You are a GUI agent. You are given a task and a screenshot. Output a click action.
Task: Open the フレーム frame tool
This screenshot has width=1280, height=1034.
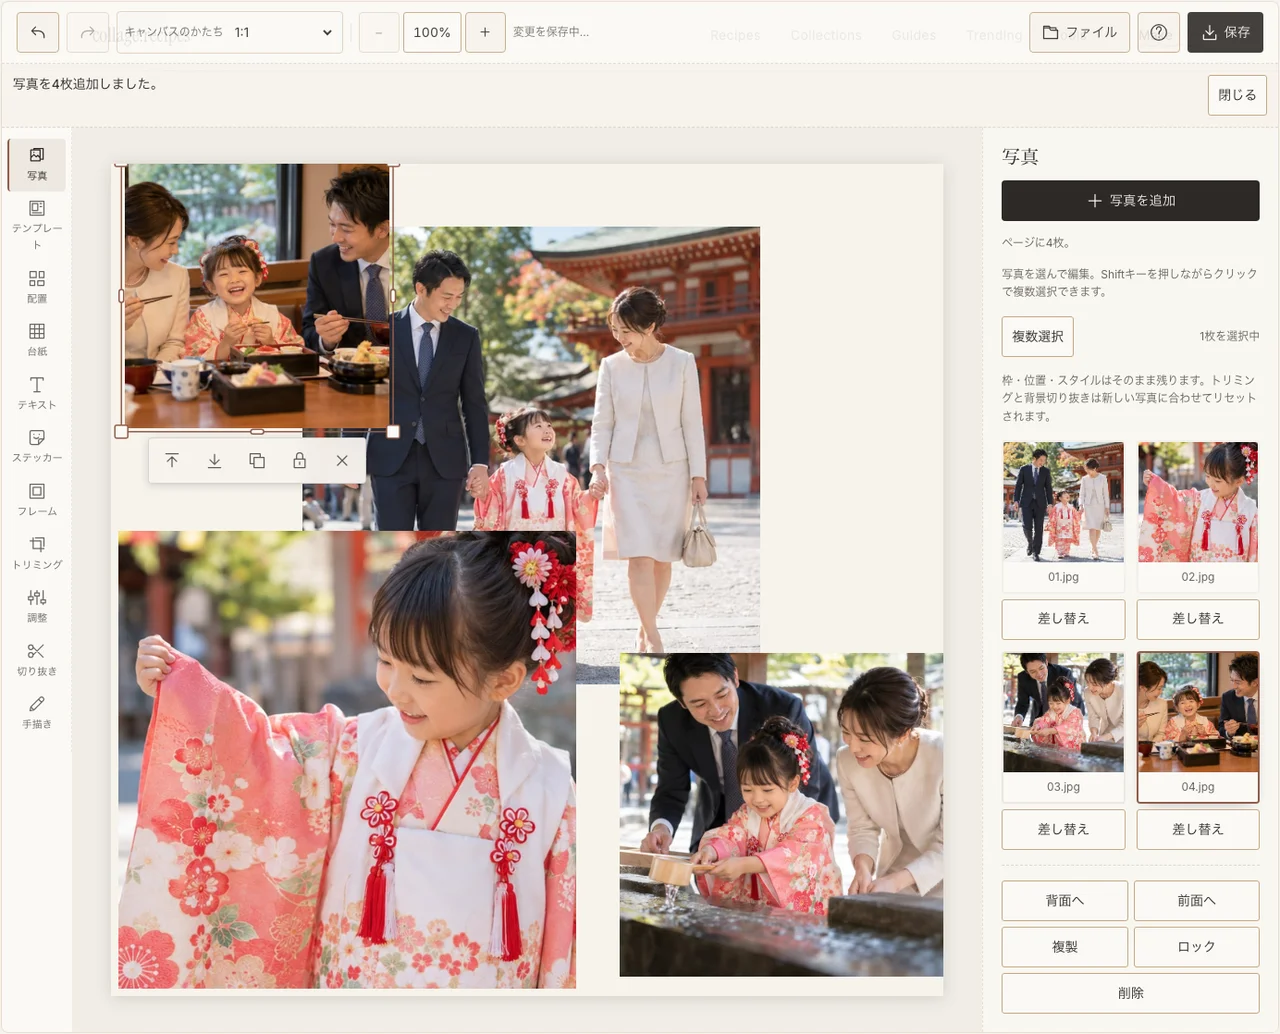tap(37, 499)
